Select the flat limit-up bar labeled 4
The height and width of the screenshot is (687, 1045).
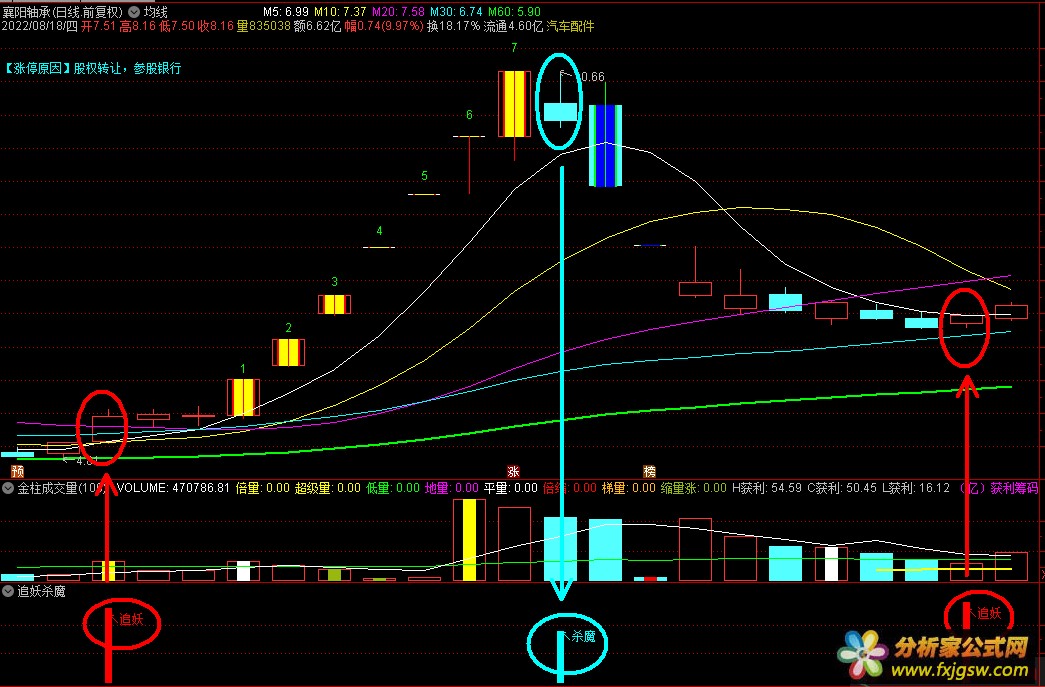point(379,247)
